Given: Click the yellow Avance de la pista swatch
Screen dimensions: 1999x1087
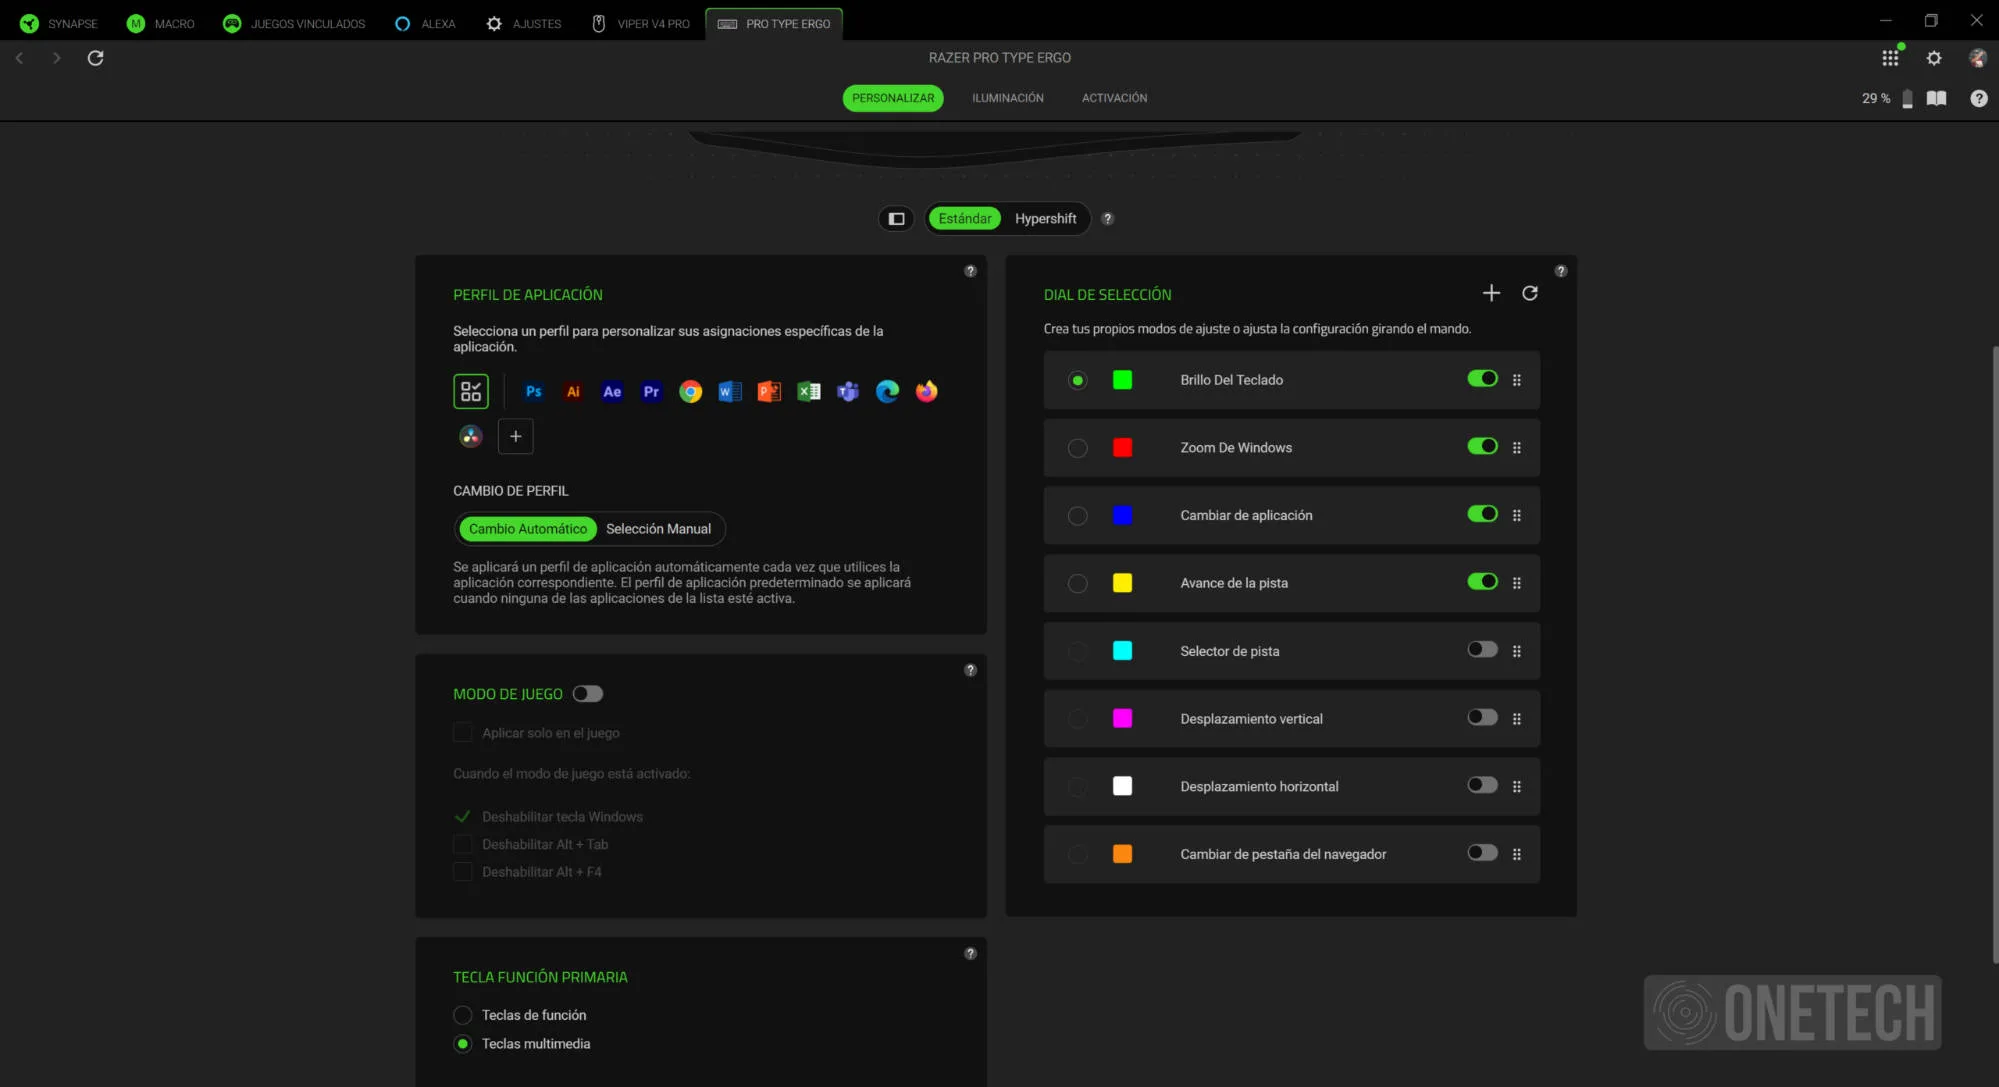Looking at the screenshot, I should point(1122,583).
